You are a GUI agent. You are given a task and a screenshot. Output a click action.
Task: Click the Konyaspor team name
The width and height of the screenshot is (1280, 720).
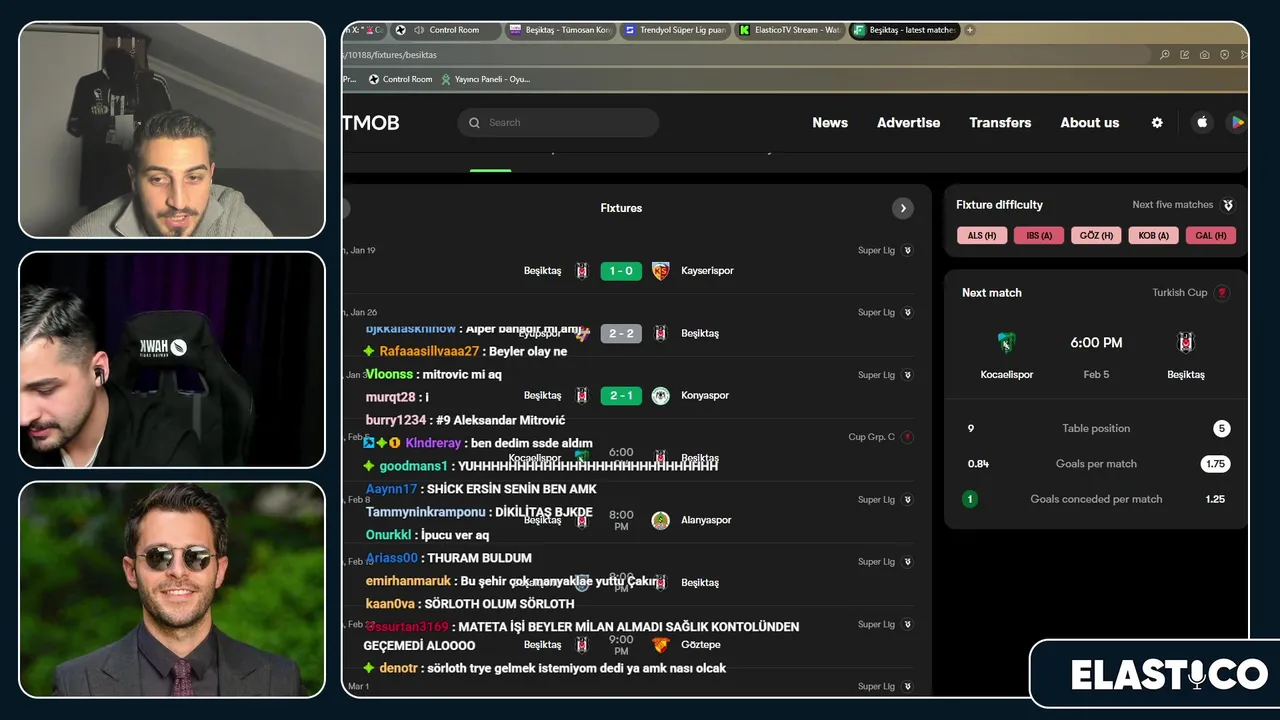coord(705,395)
